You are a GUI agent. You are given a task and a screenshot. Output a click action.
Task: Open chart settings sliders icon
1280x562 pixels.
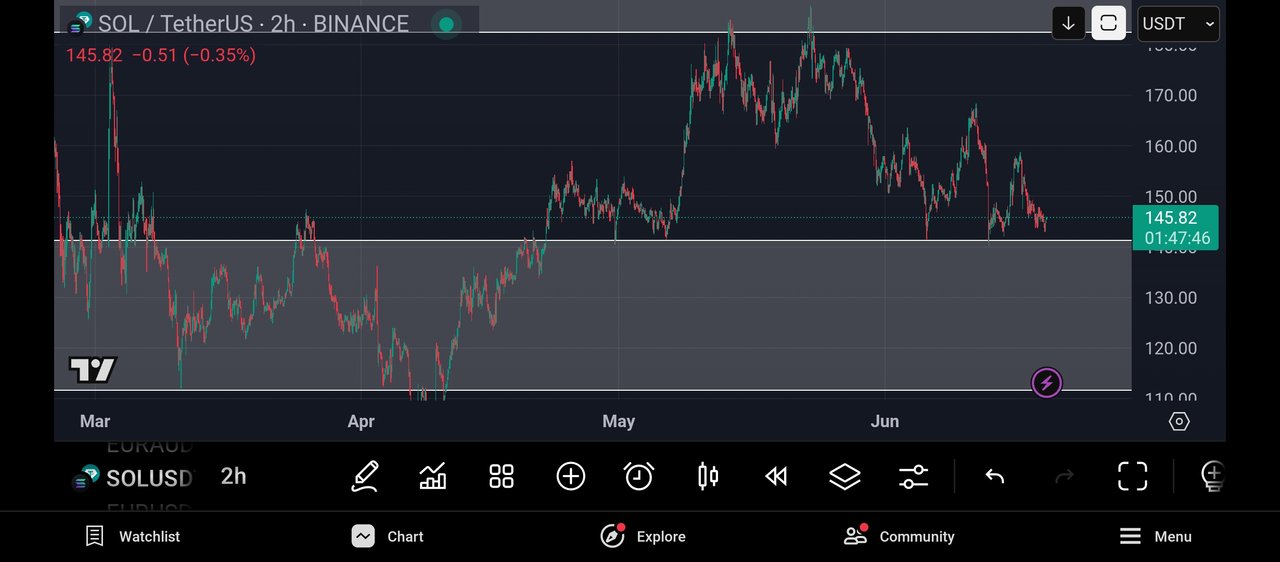point(913,476)
